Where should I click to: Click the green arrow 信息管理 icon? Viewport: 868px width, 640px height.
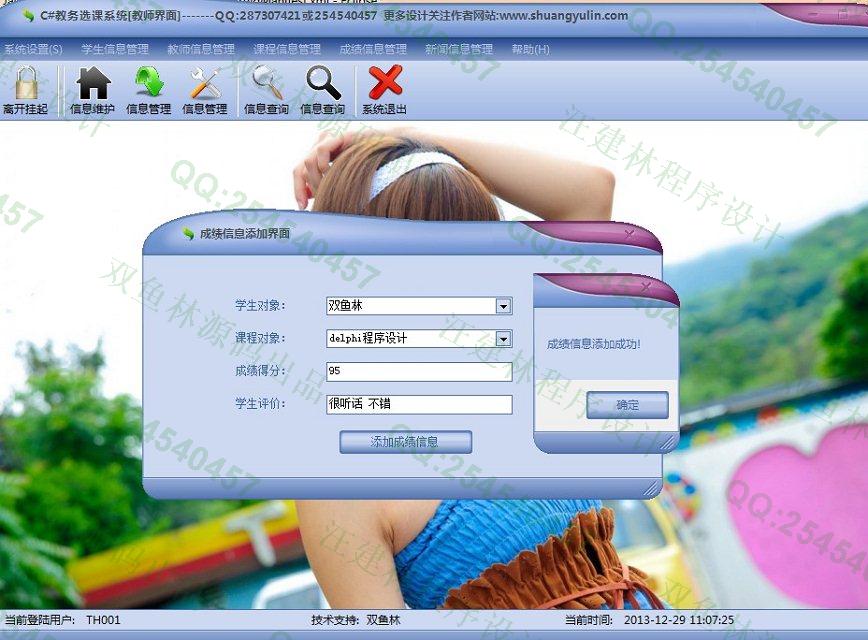148,89
